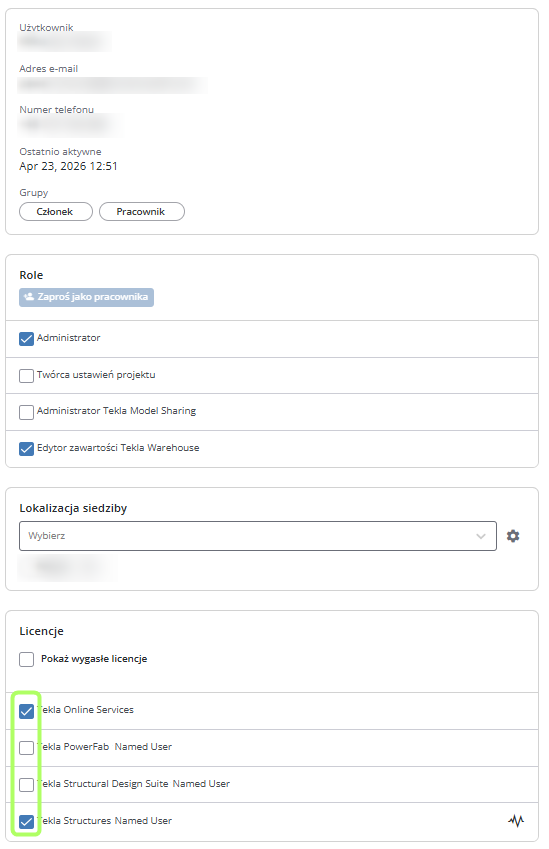Viewport: 549px width, 849px height.
Task: Uncheck the Administrator role
Action: (x=27, y=338)
